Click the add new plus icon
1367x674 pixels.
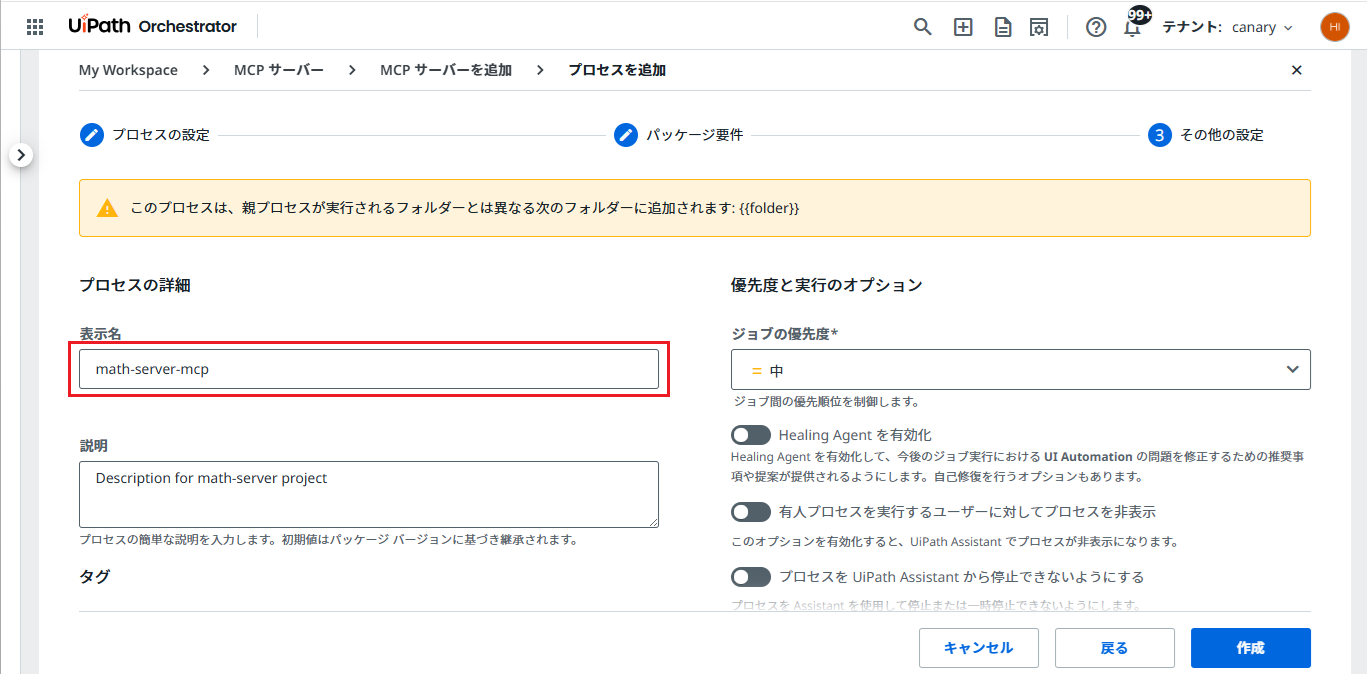coord(963,27)
